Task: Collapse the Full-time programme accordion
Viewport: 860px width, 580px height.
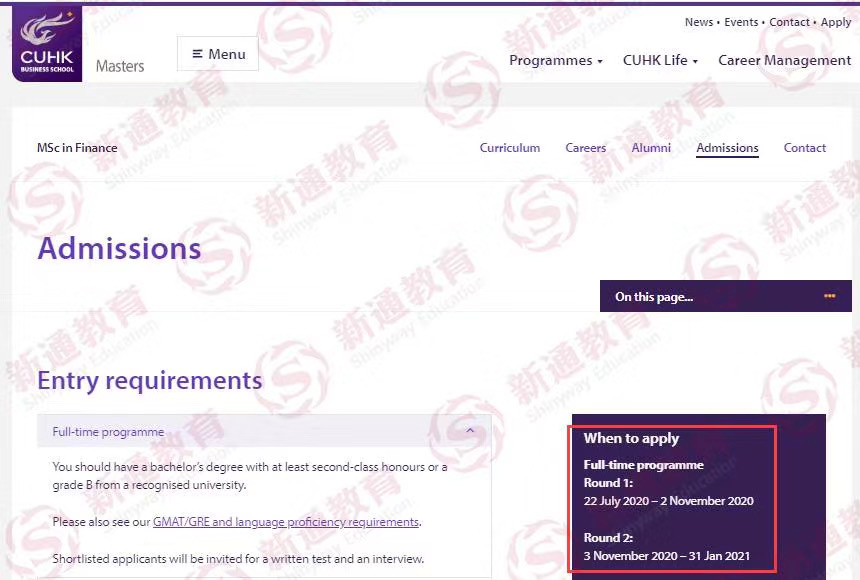Action: tap(264, 431)
